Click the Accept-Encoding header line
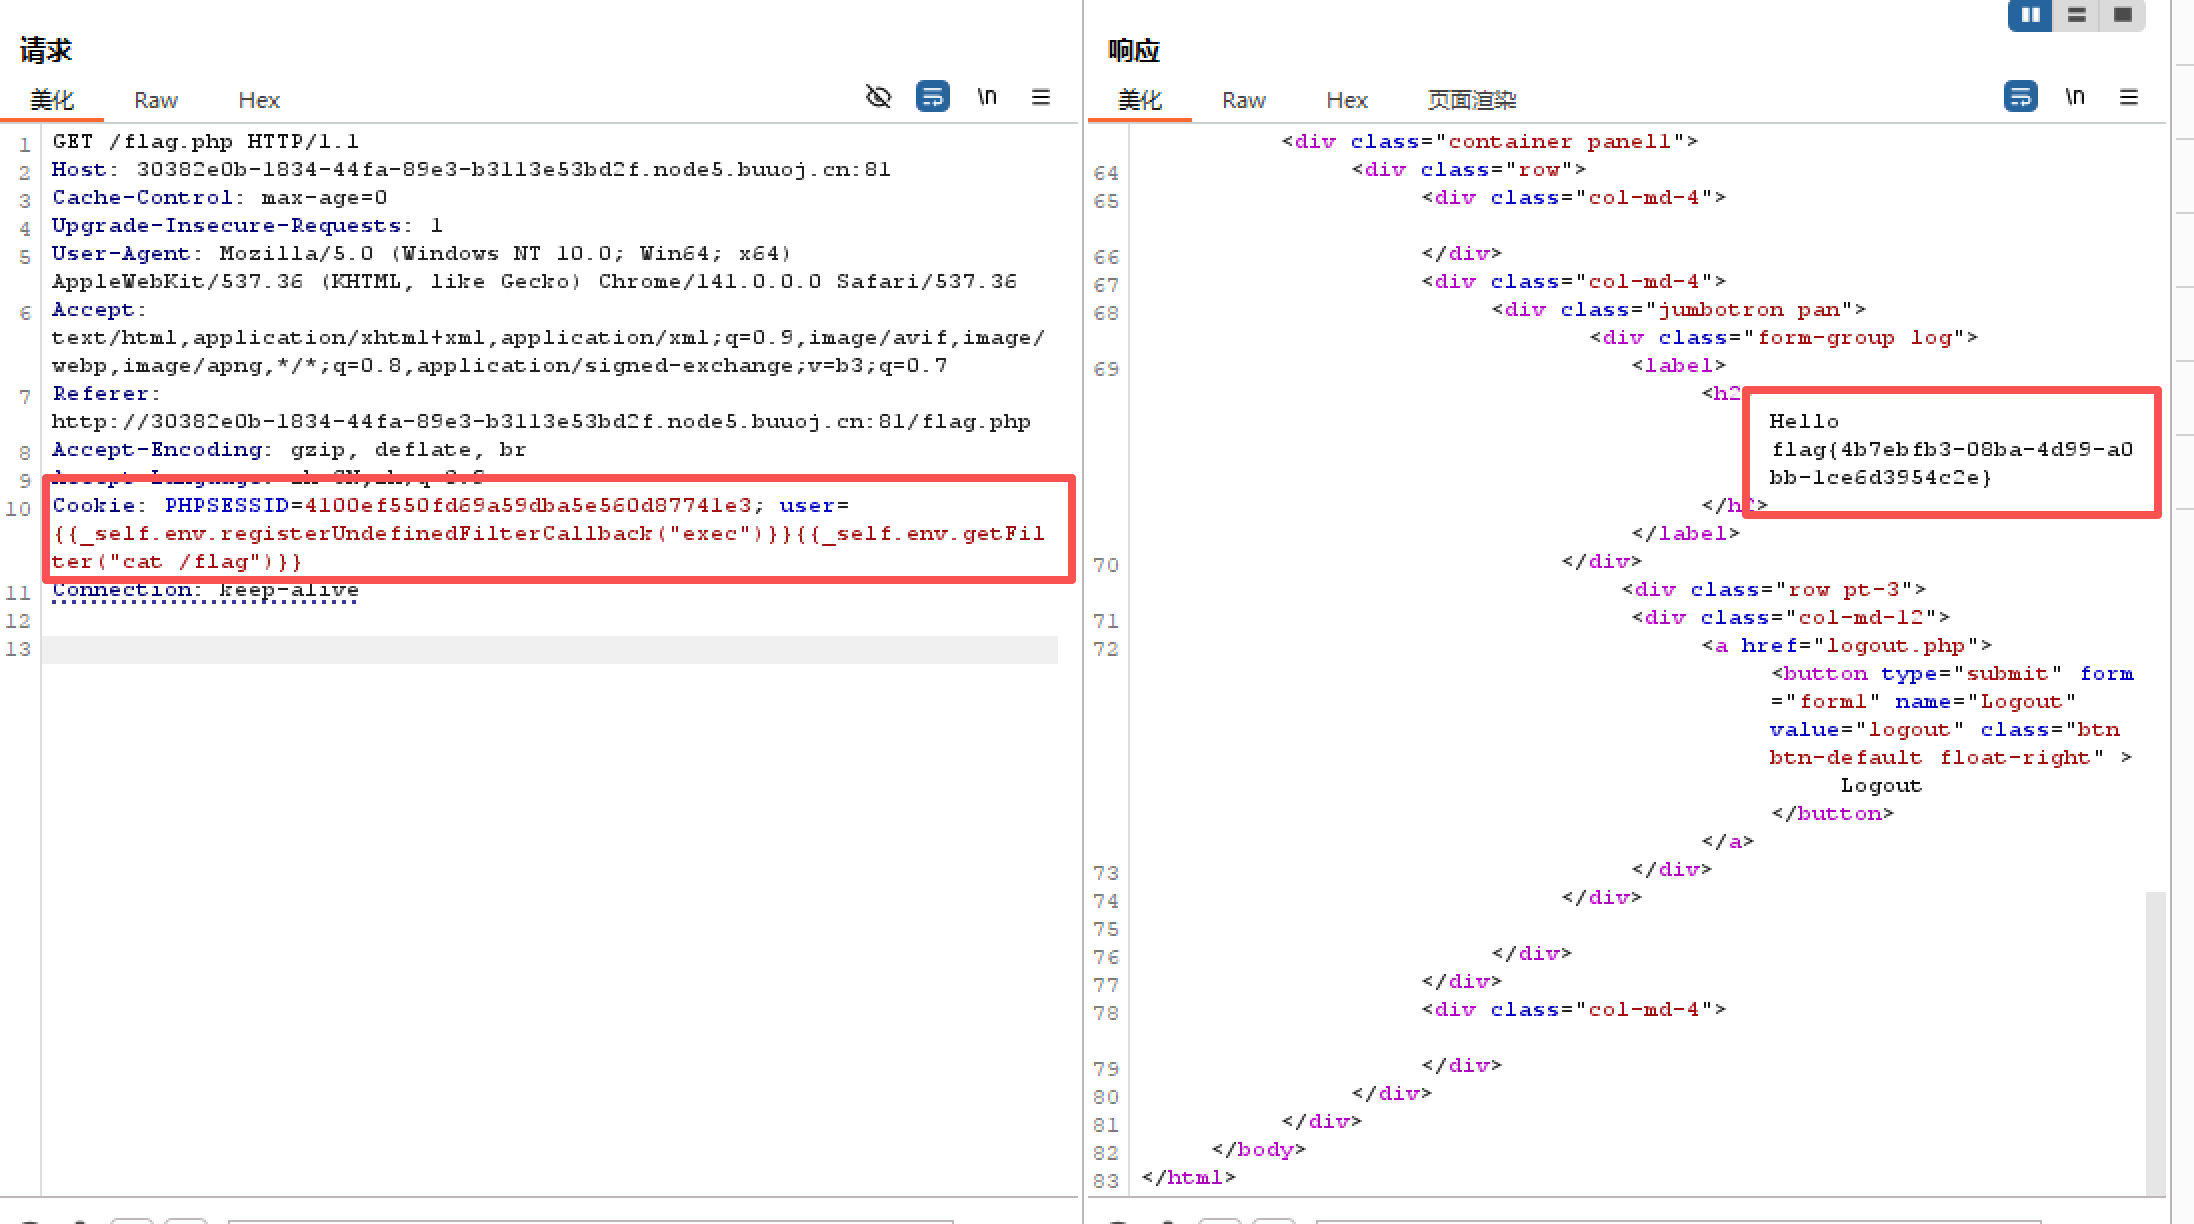This screenshot has width=2194, height=1224. tap(289, 450)
